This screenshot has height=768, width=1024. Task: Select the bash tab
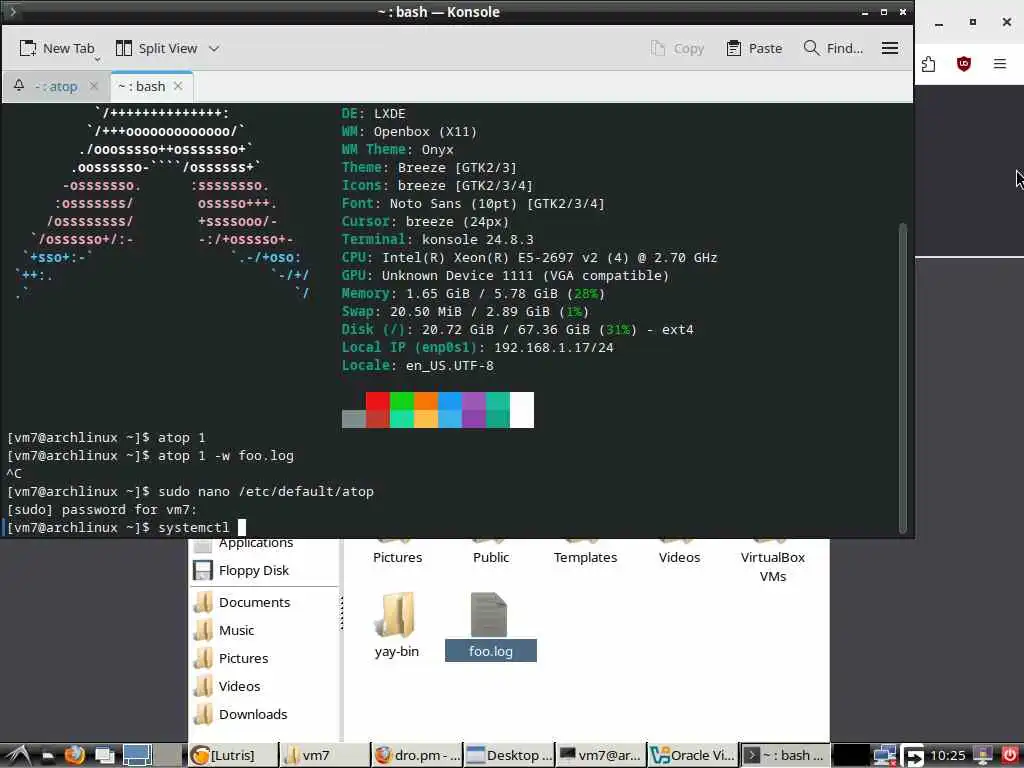pos(142,86)
